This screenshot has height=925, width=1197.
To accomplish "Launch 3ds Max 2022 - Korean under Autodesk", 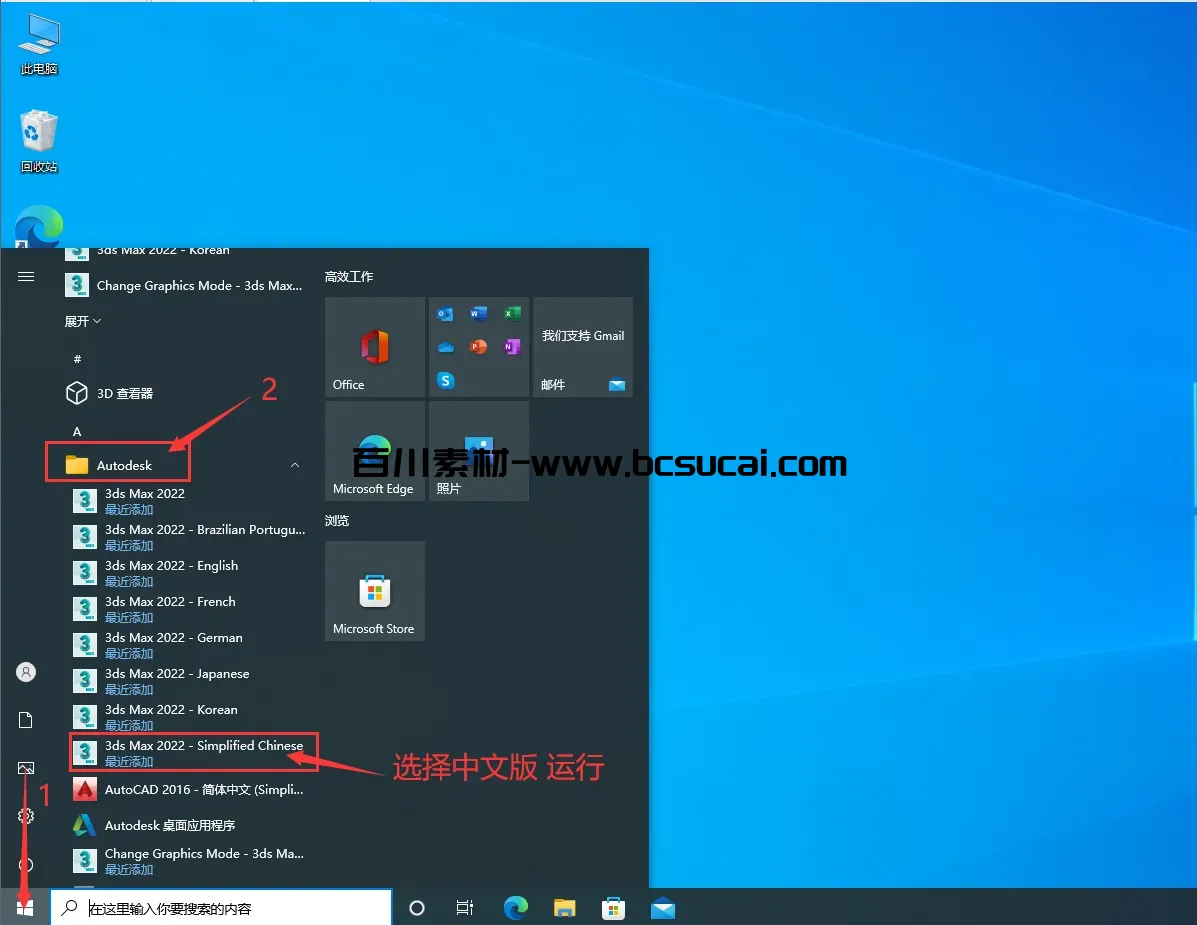I will 189,716.
